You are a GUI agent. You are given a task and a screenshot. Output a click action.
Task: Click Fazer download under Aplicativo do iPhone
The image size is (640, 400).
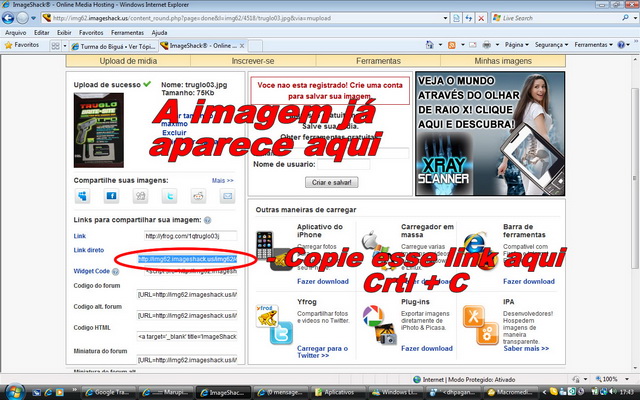[323, 281]
